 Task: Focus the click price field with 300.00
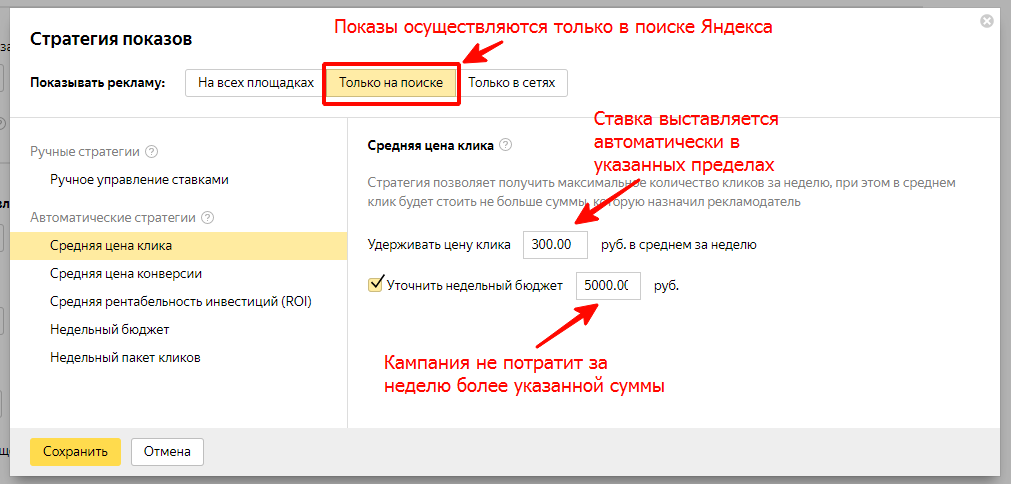click(556, 245)
